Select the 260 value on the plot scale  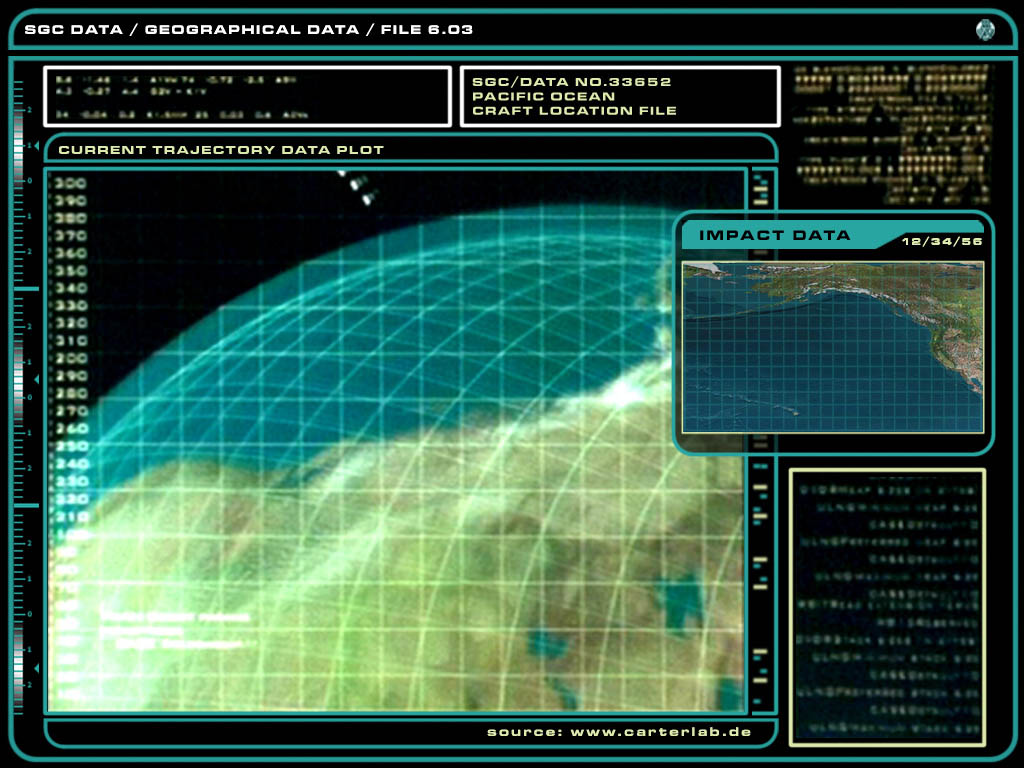pos(71,428)
